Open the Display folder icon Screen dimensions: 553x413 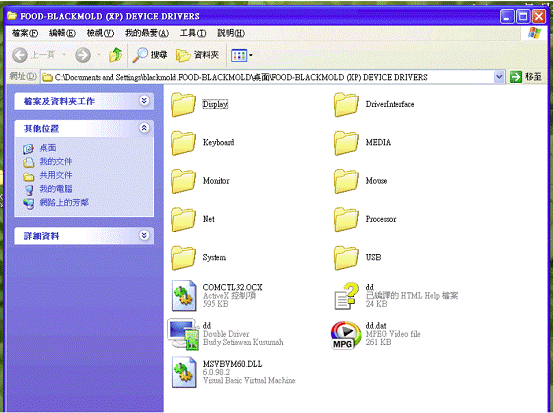(183, 104)
